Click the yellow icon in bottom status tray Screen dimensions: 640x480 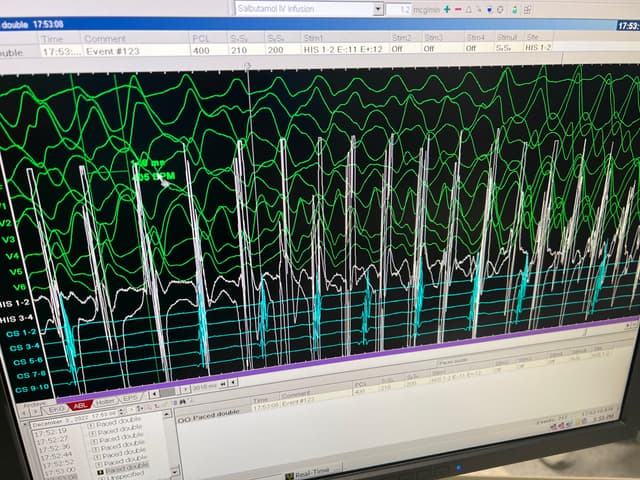[578, 422]
